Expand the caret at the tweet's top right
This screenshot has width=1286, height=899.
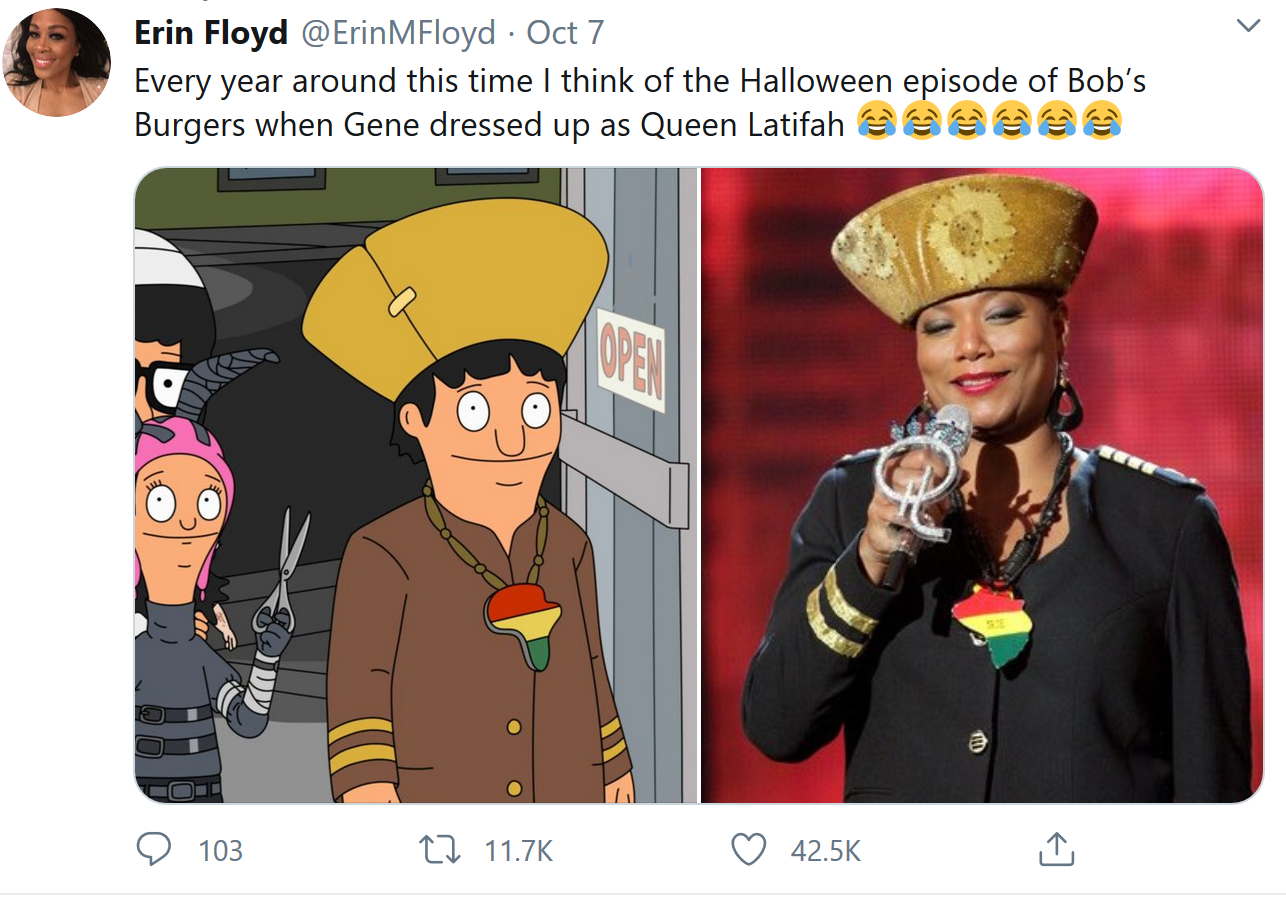(x=1249, y=25)
